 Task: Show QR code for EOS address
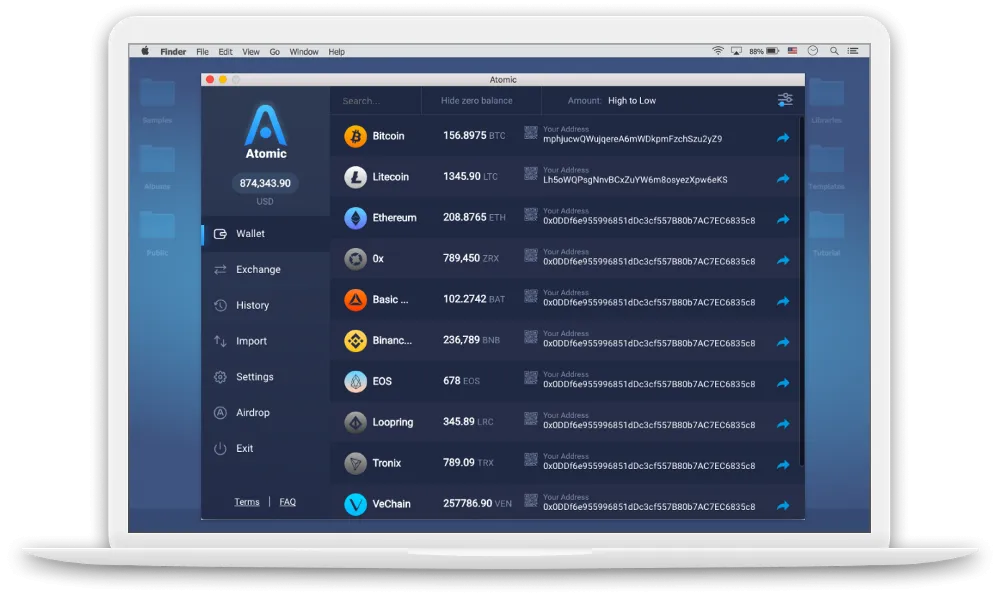531,378
